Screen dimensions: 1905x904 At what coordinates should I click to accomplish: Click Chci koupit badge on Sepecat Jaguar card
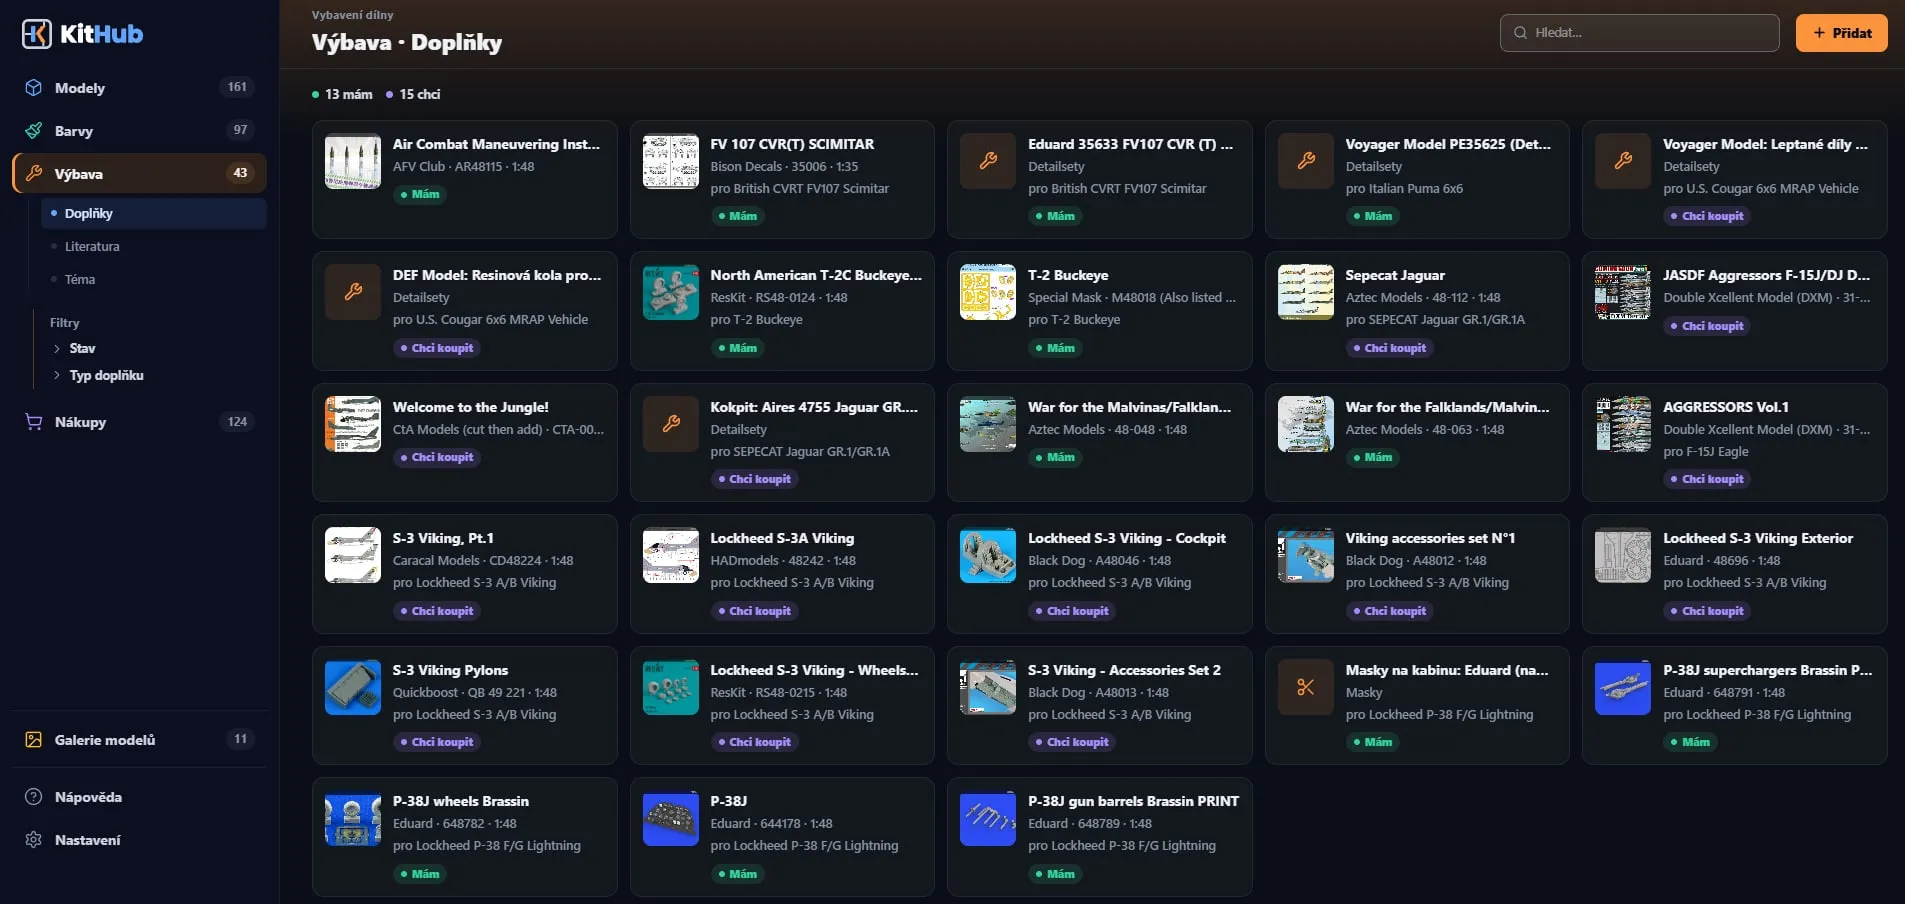coord(1389,348)
